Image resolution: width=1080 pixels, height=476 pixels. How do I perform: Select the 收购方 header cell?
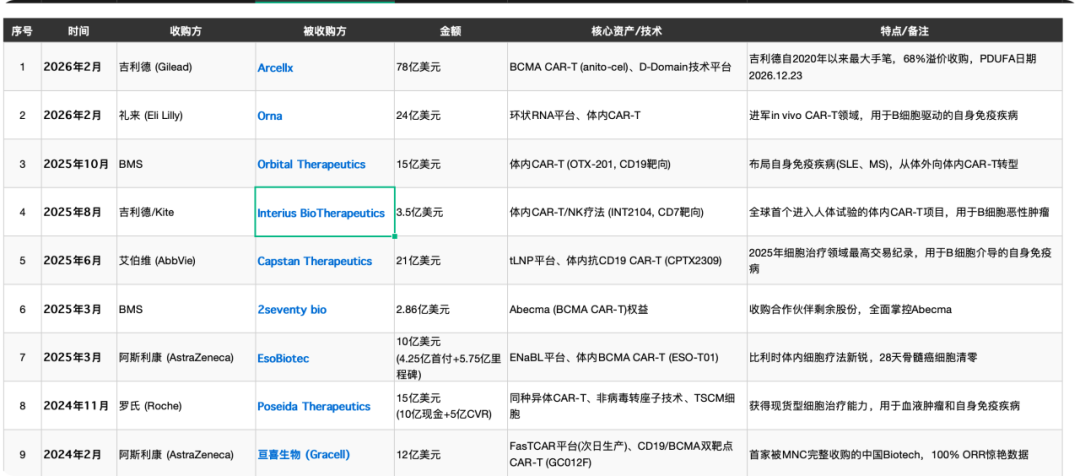click(186, 31)
